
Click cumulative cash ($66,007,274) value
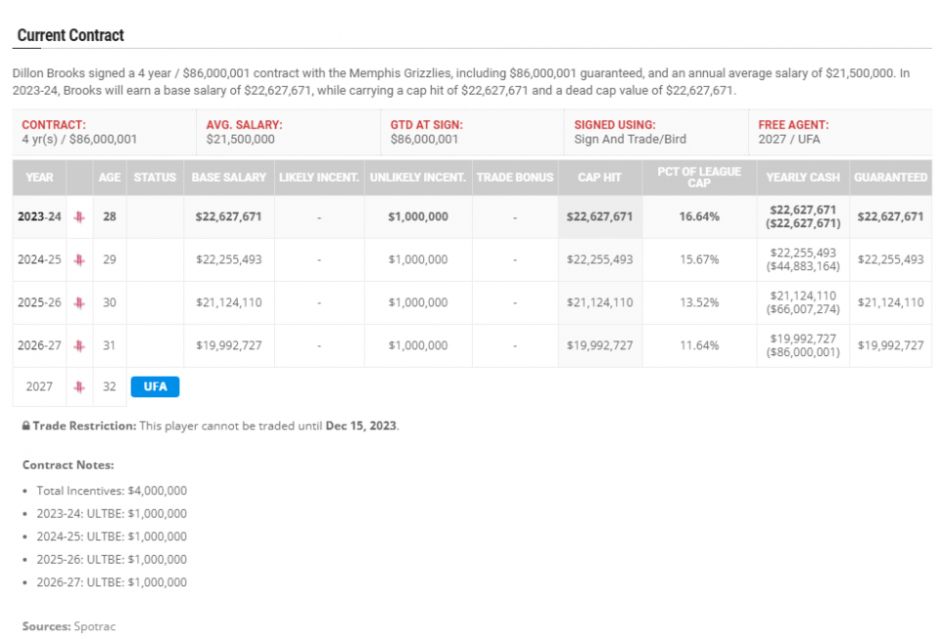pos(803,310)
